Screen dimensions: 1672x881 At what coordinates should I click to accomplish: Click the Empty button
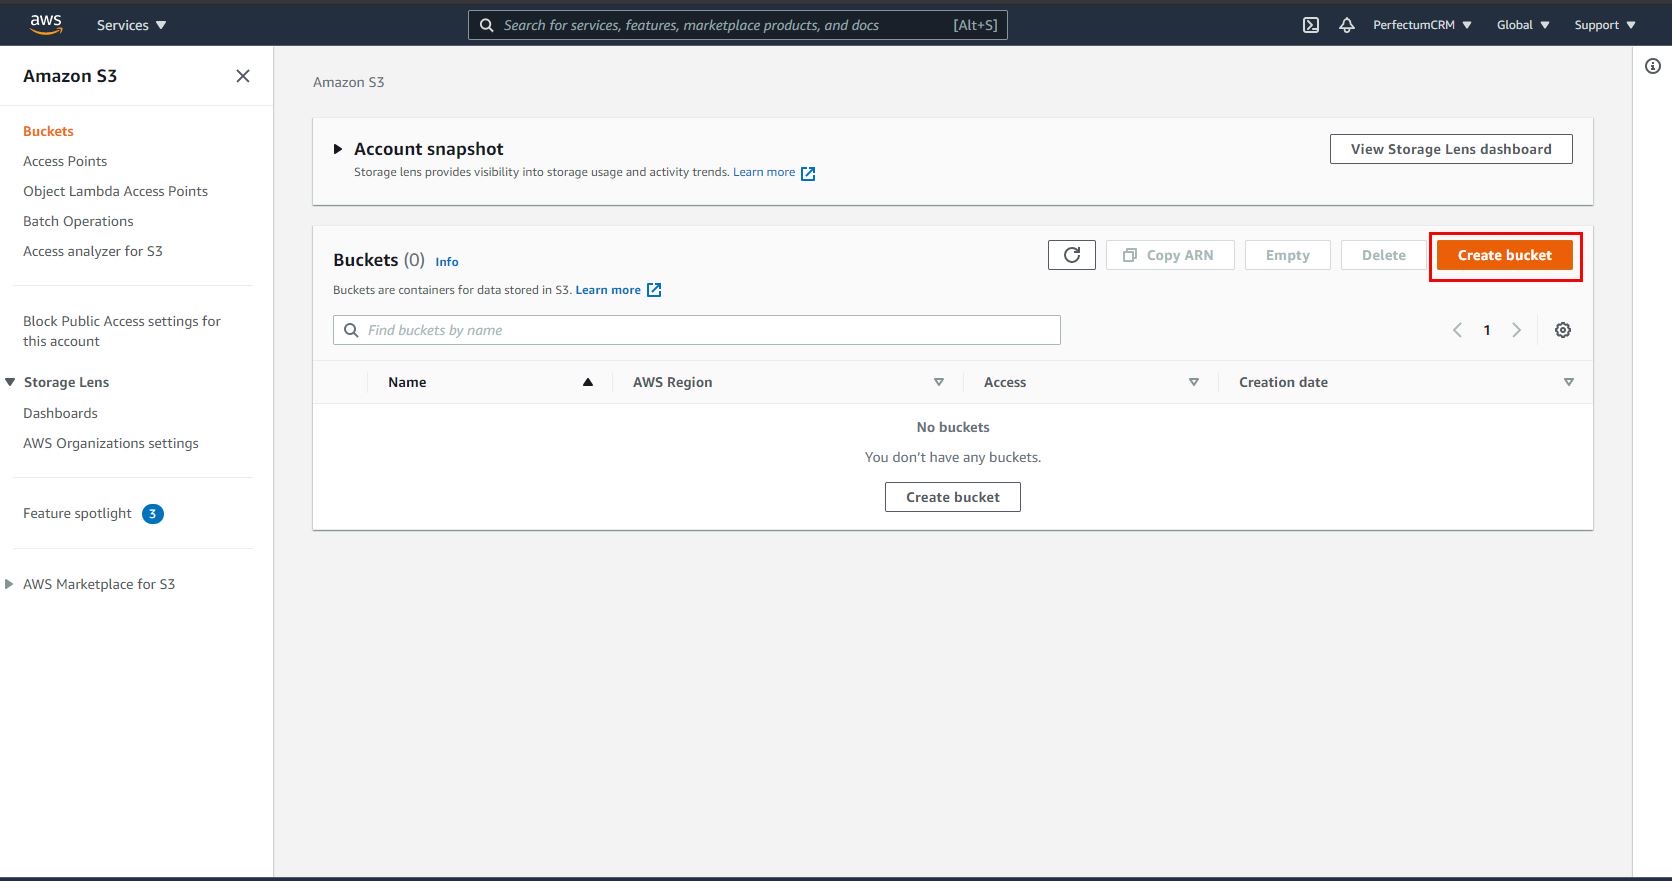pyautogui.click(x=1288, y=255)
